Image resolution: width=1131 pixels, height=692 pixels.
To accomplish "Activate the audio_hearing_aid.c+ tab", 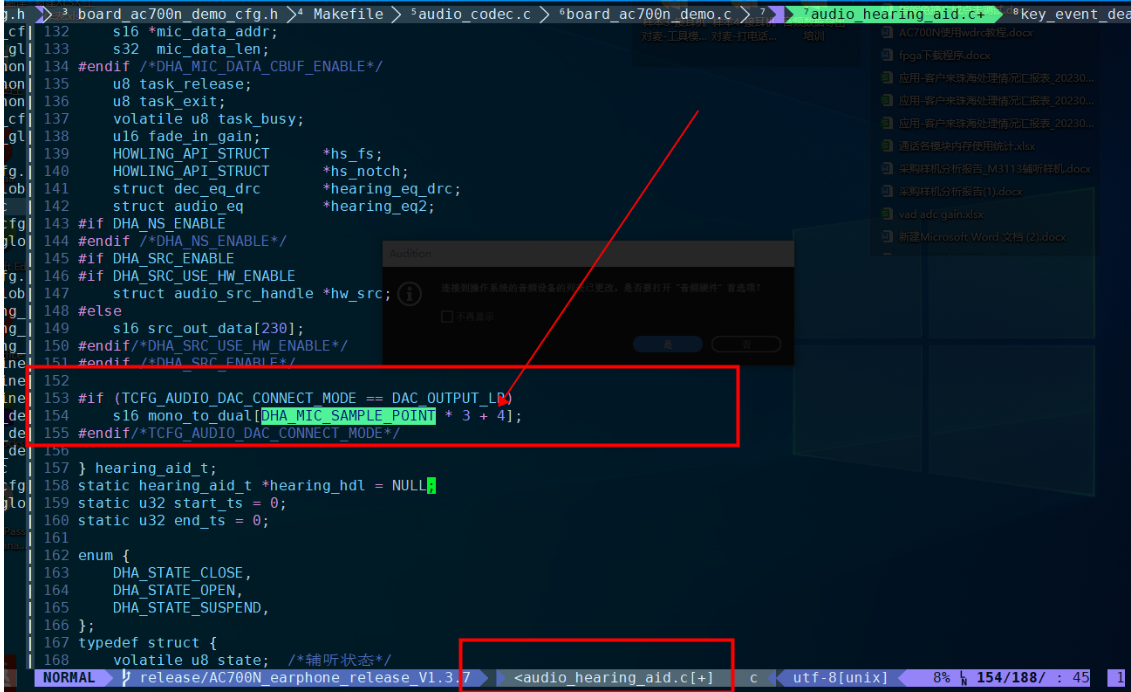I will click(x=894, y=14).
